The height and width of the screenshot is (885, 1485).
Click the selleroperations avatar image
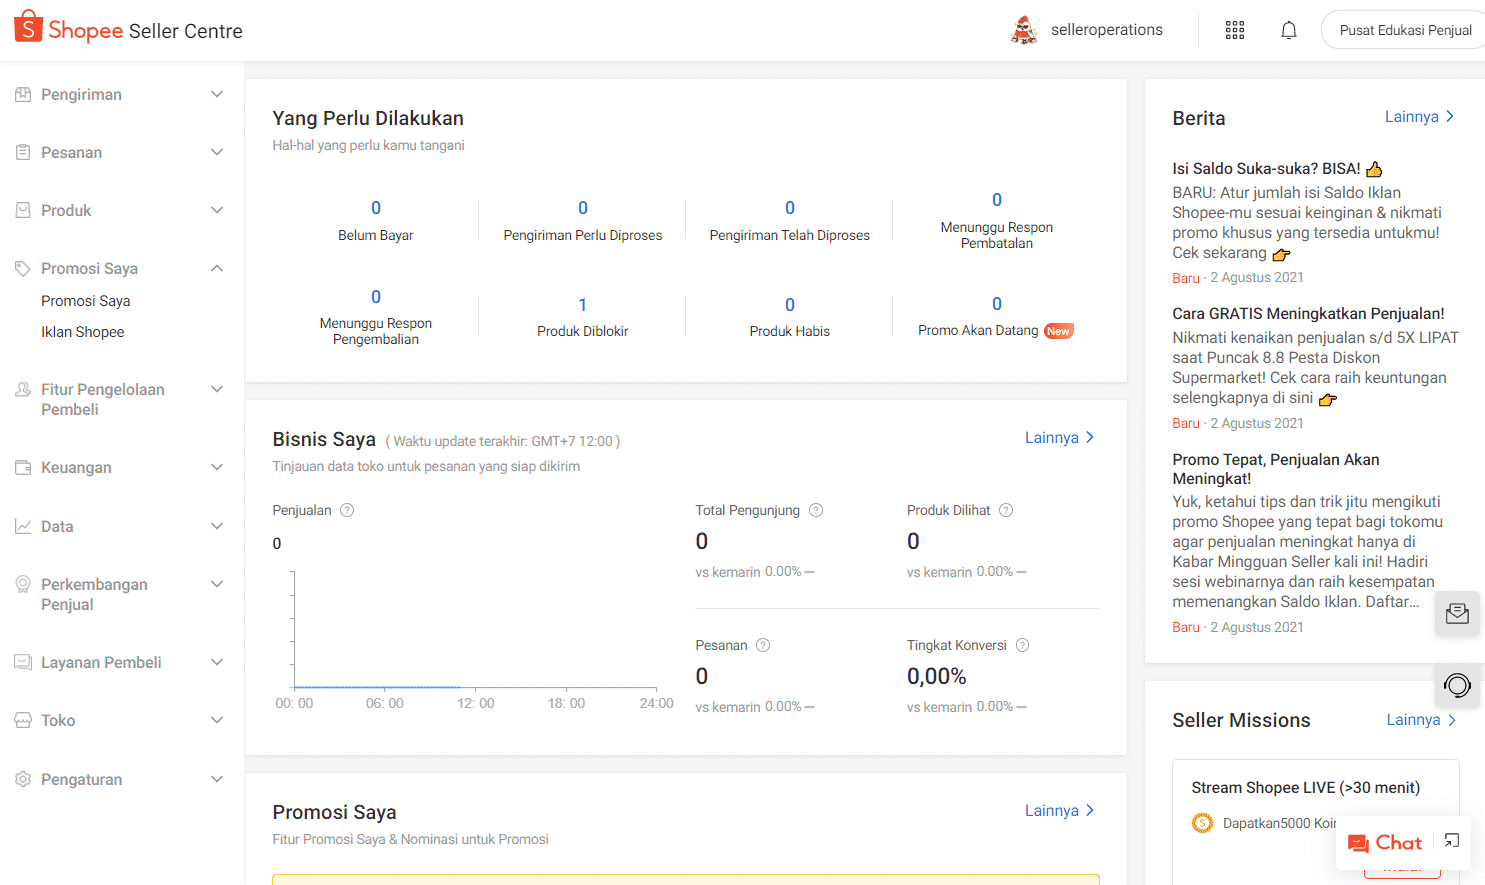coord(1024,29)
